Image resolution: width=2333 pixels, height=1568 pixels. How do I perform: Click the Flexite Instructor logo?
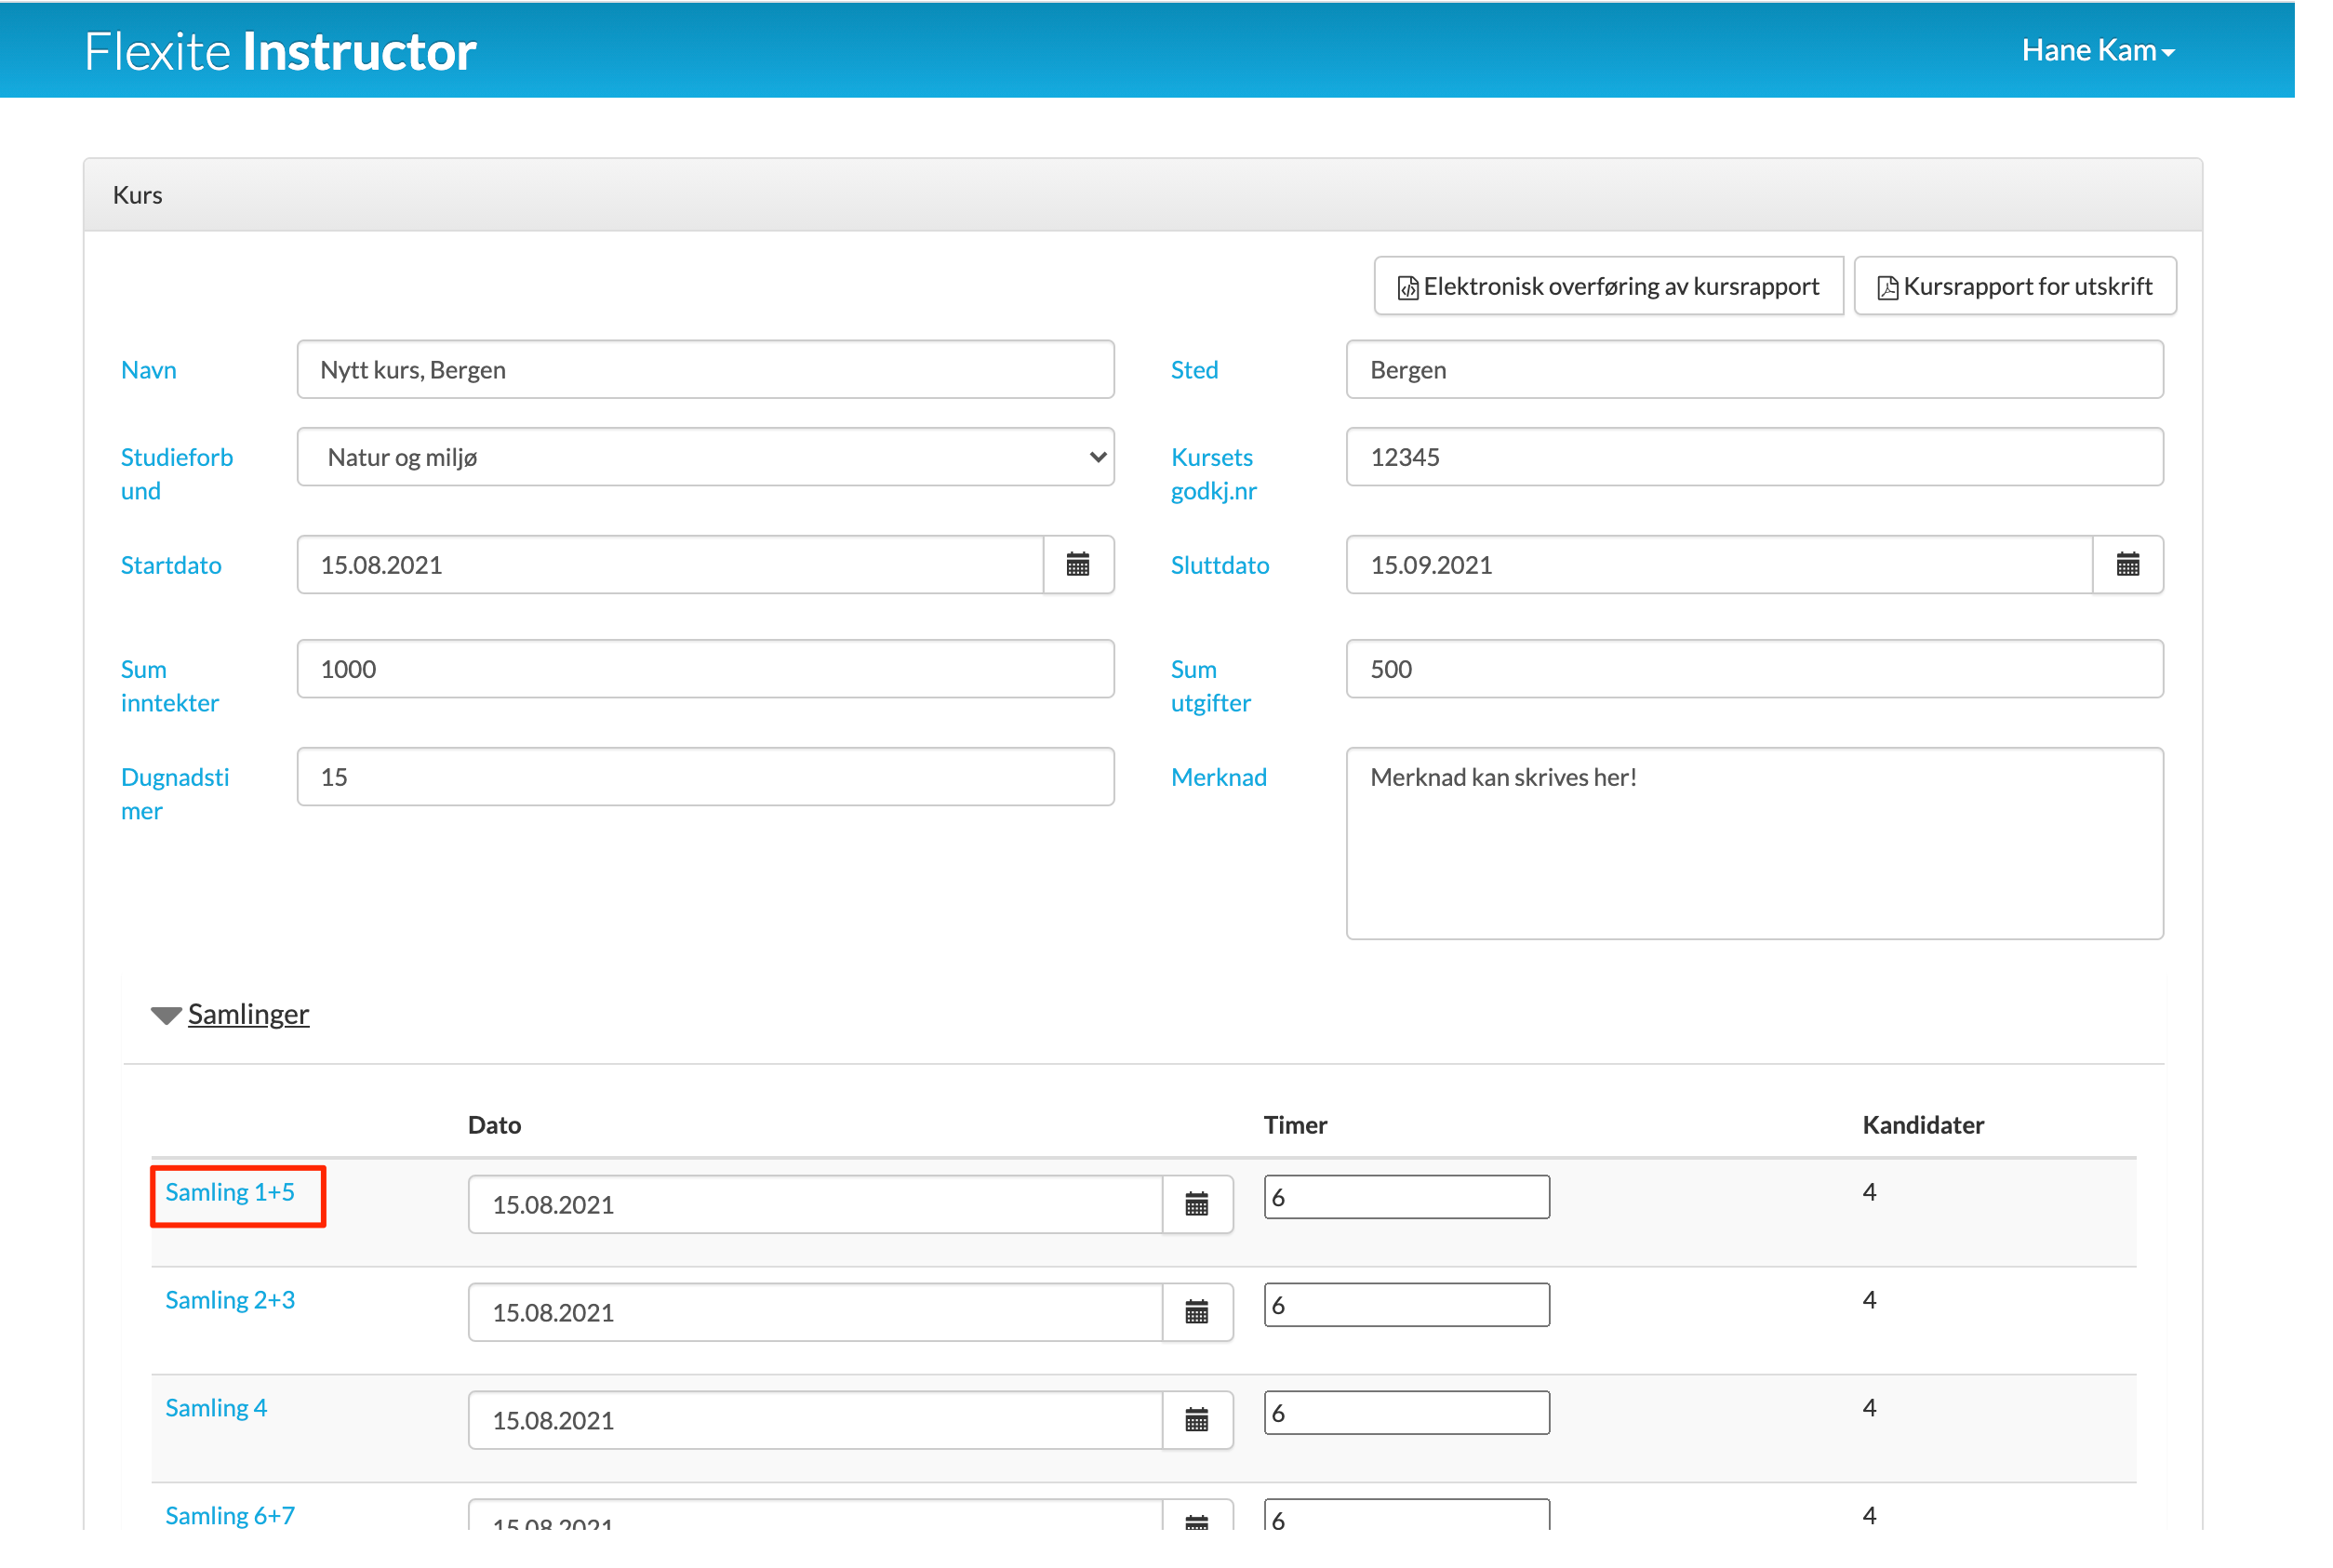pyautogui.click(x=281, y=52)
